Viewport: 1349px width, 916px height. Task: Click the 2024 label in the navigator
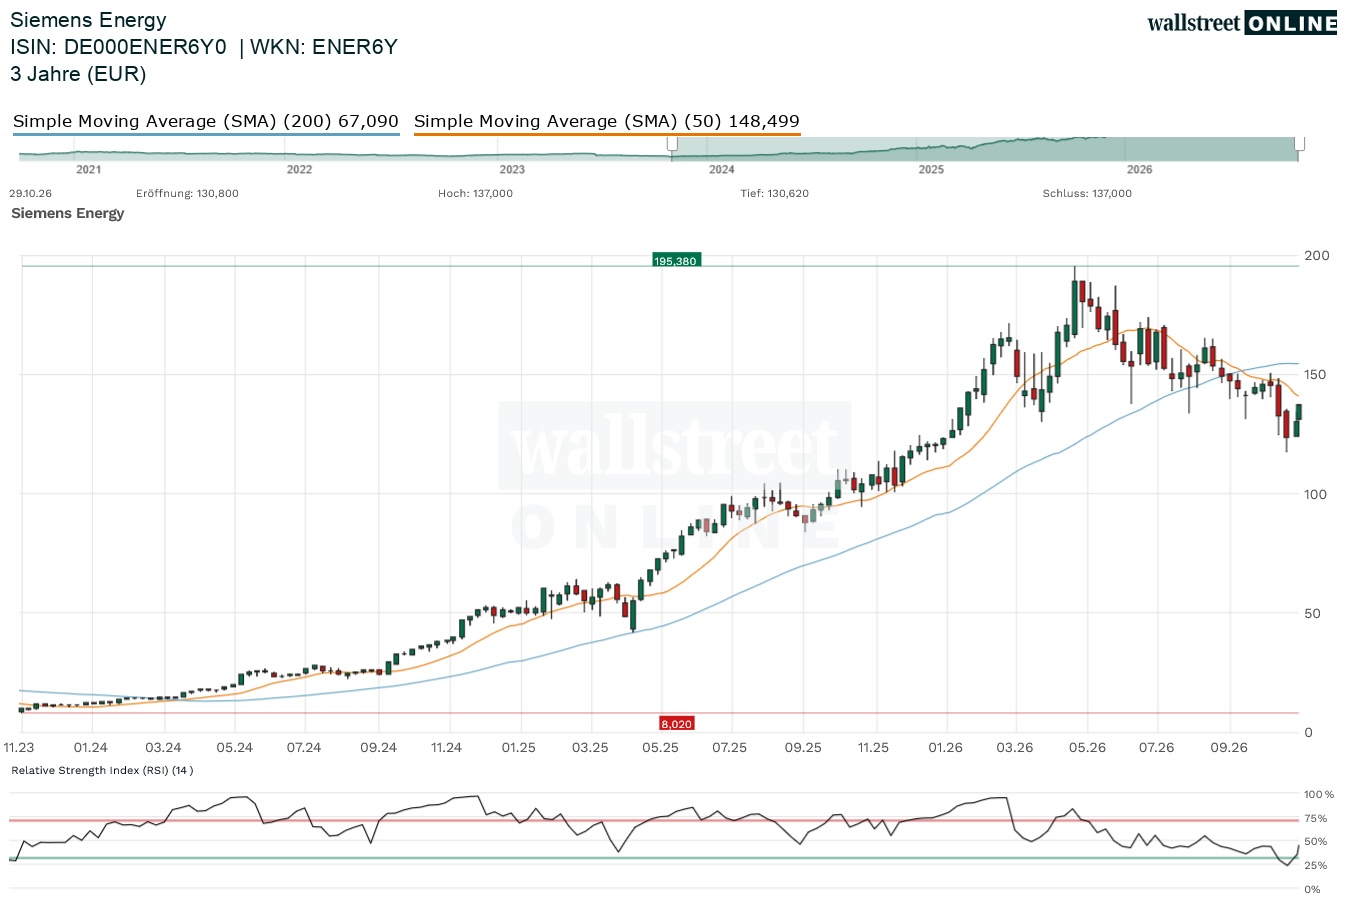722,170
